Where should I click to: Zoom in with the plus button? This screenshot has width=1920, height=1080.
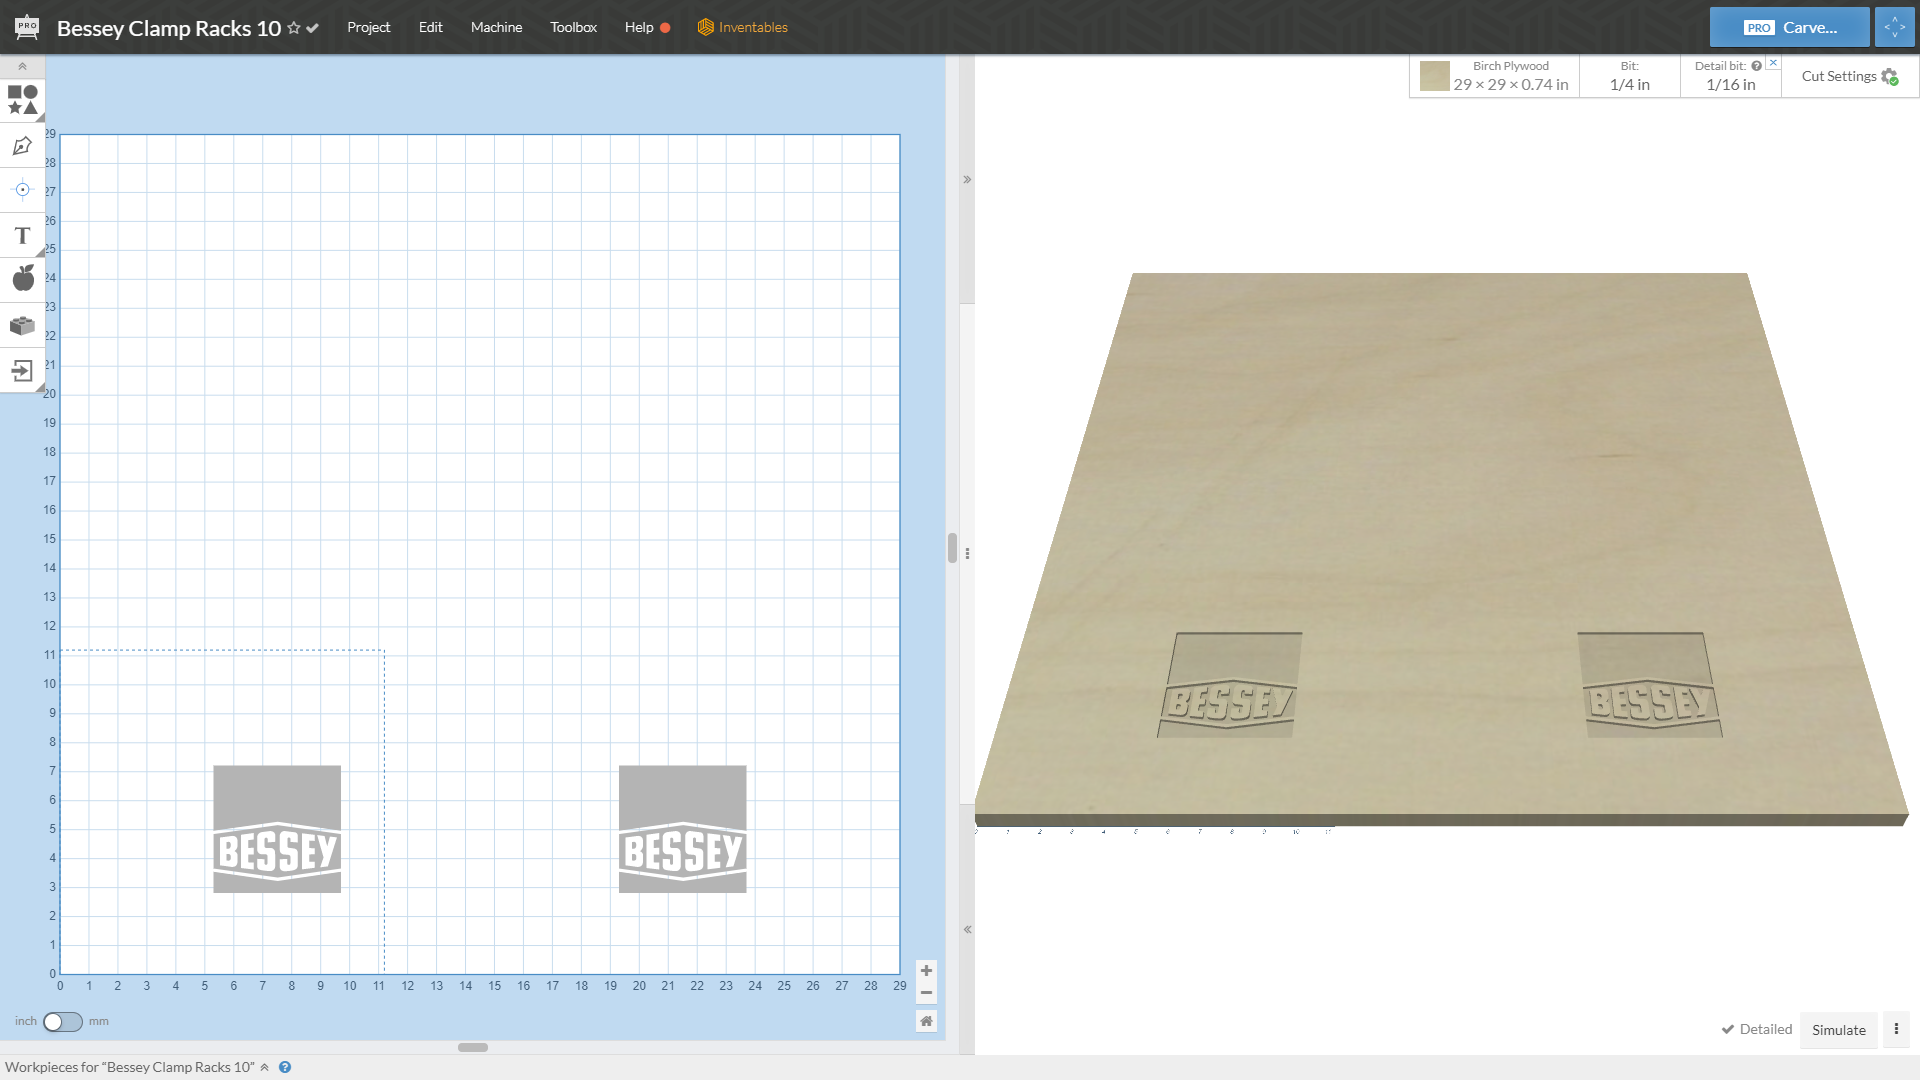[x=926, y=971]
